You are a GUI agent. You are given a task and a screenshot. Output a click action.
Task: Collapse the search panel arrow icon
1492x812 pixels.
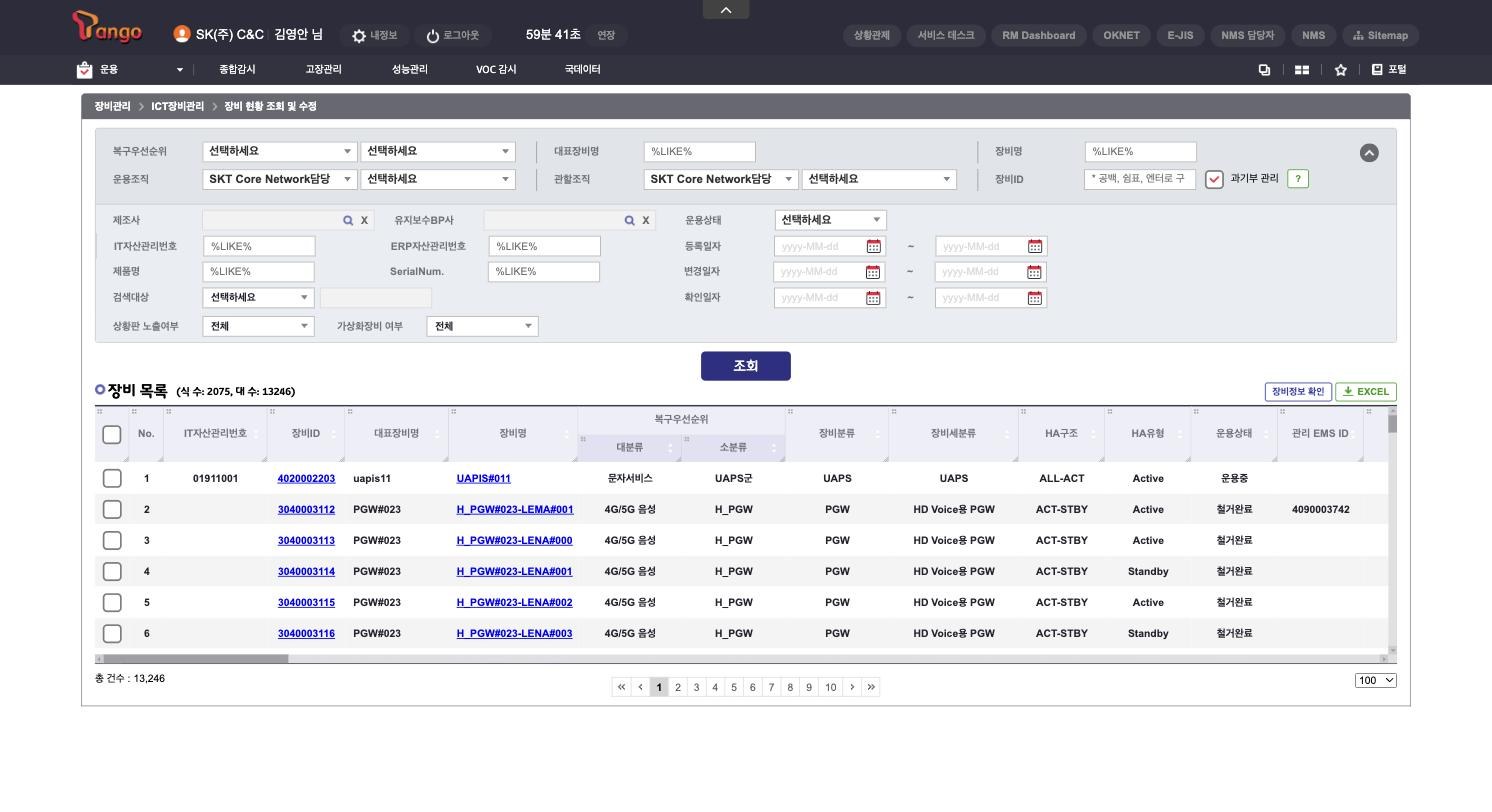(1369, 153)
